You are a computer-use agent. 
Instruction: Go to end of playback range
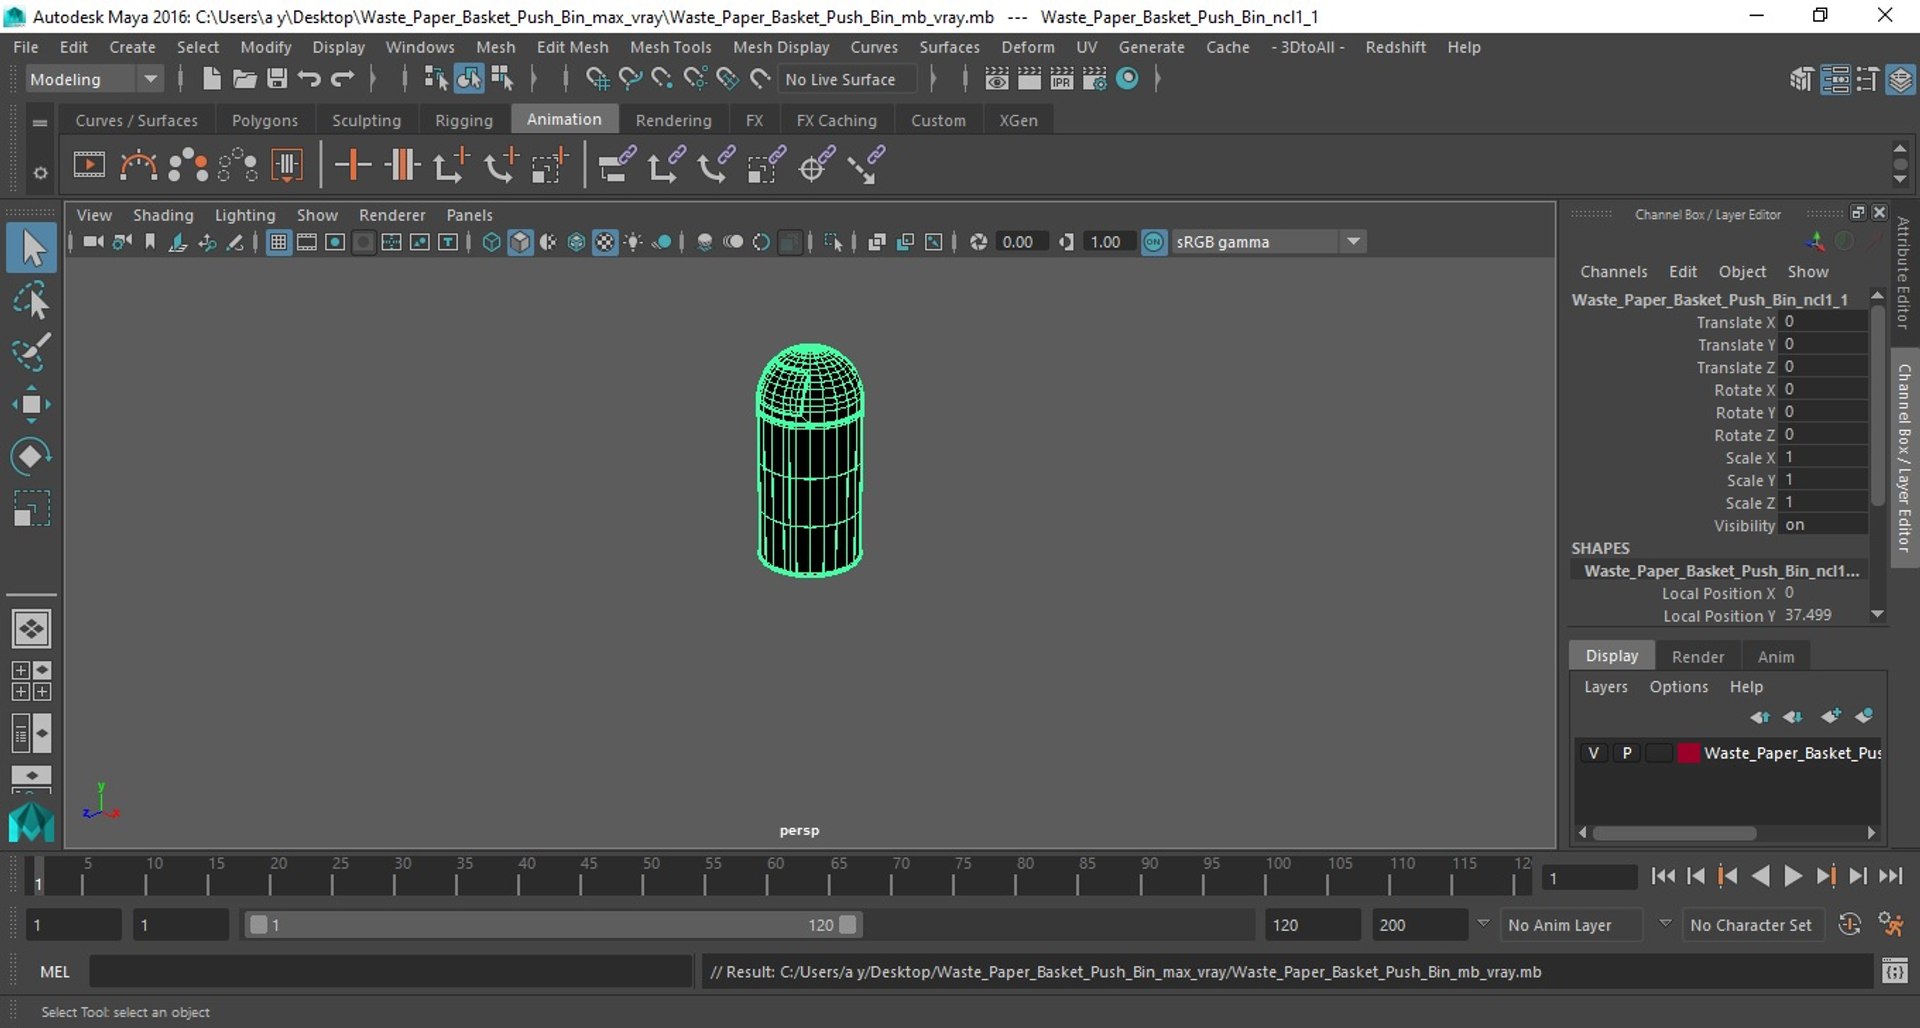[x=1890, y=876]
